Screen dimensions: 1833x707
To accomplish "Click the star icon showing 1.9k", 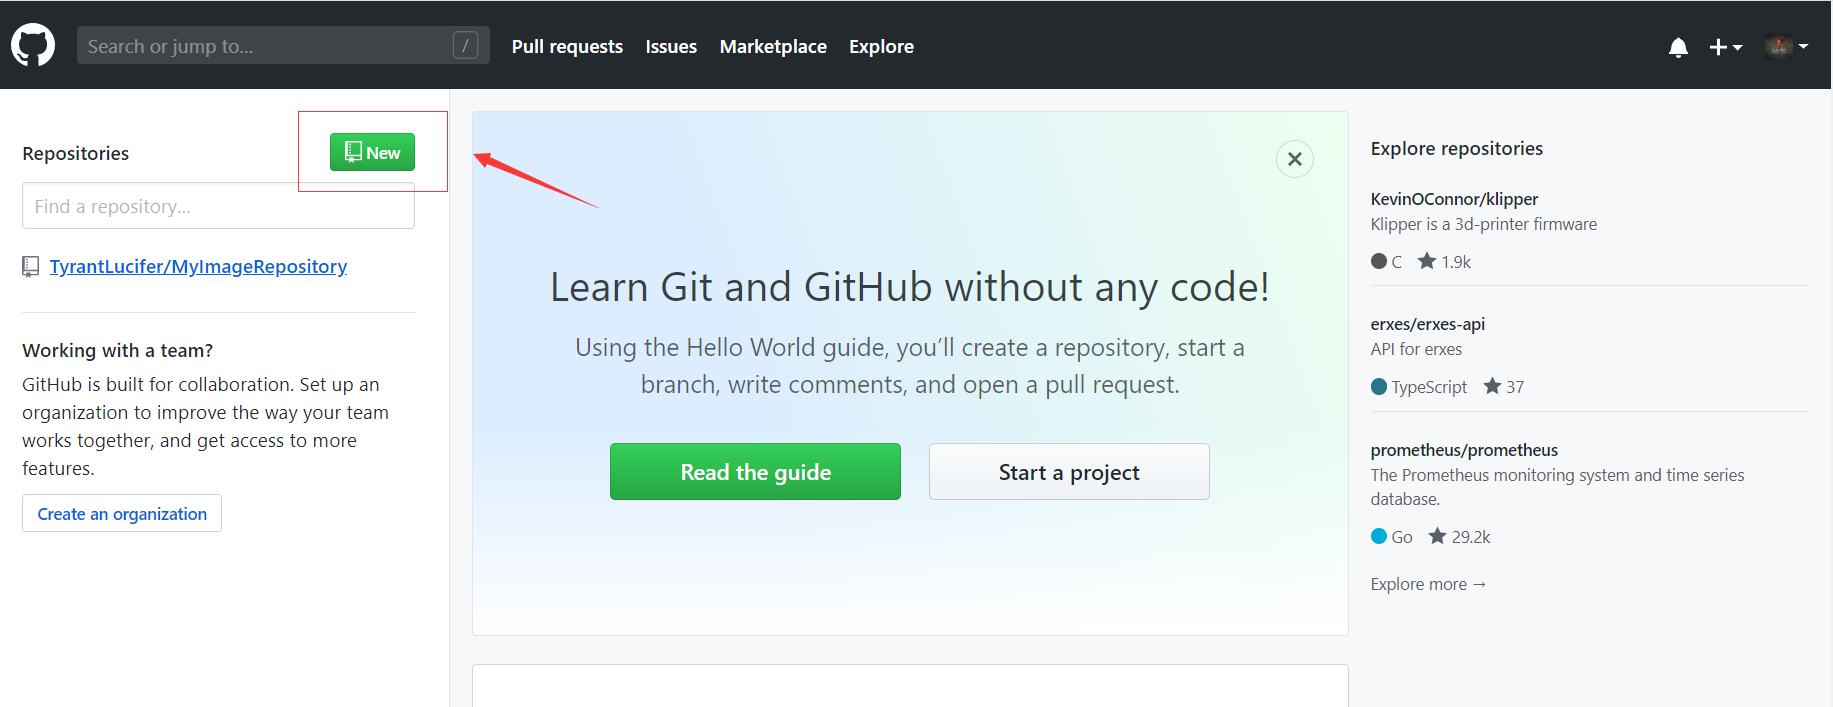I will coord(1427,261).
